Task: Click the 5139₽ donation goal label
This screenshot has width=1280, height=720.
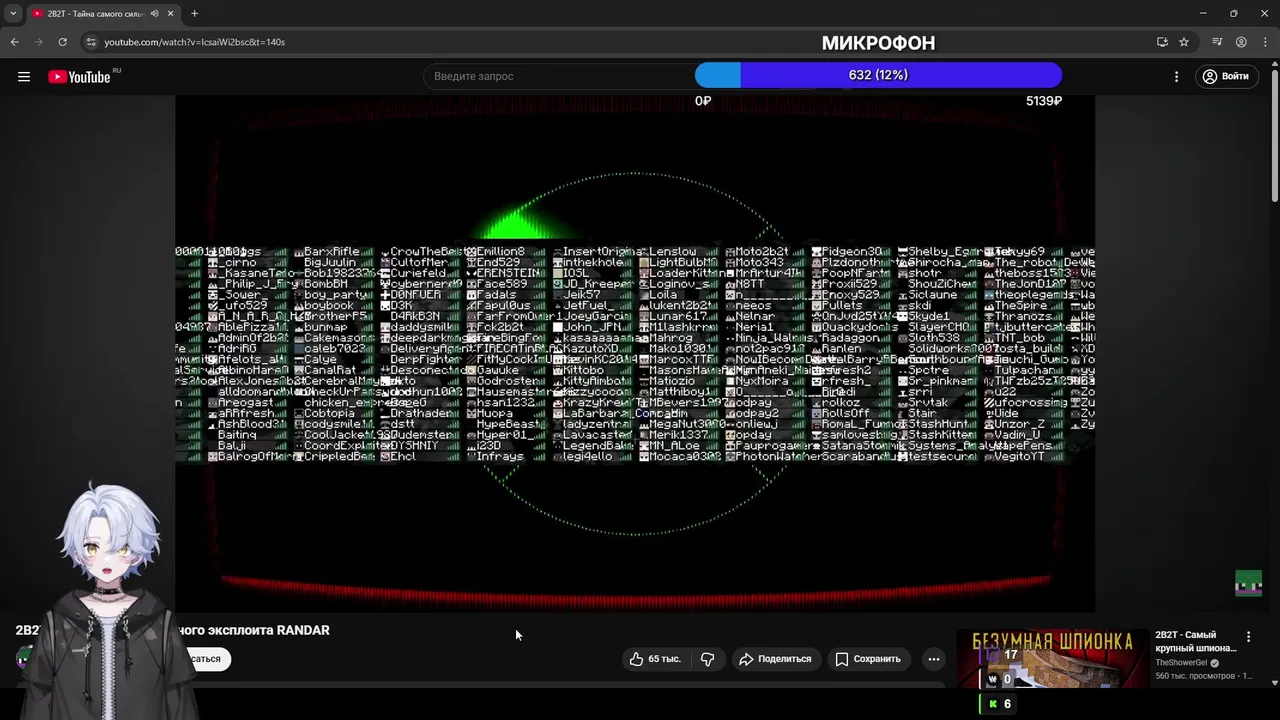Action: click(x=1044, y=101)
